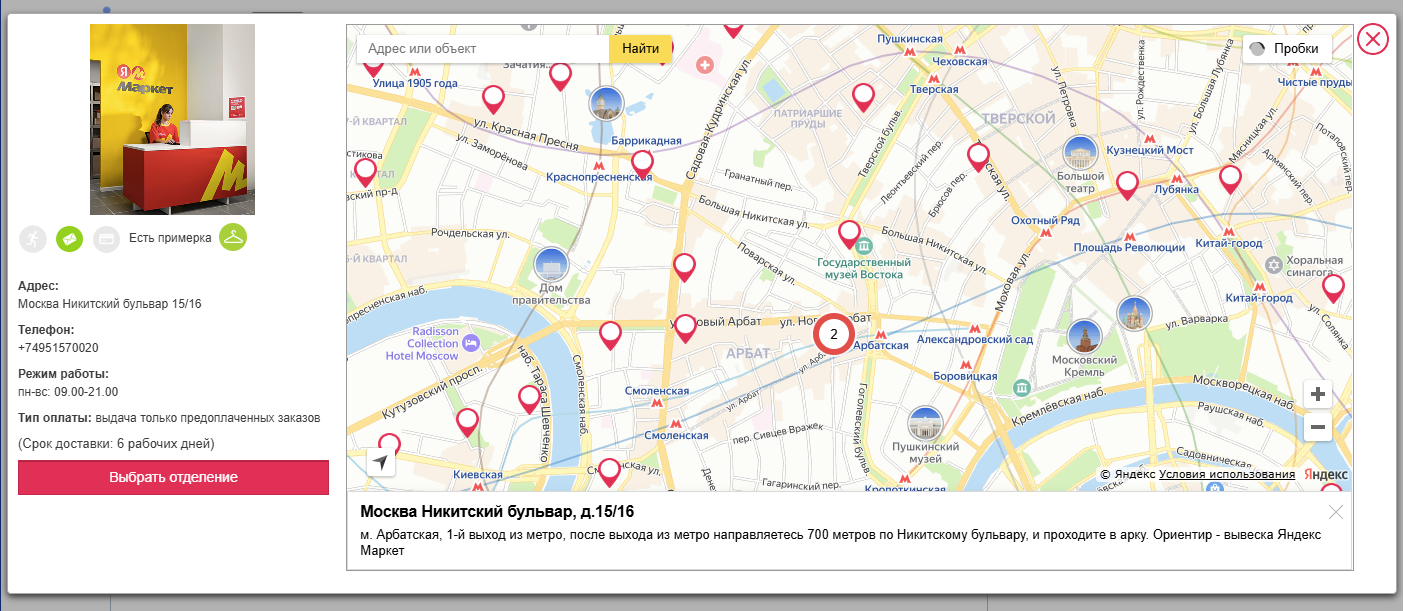
Task: Click the gray bank card icon
Action: coord(106,239)
